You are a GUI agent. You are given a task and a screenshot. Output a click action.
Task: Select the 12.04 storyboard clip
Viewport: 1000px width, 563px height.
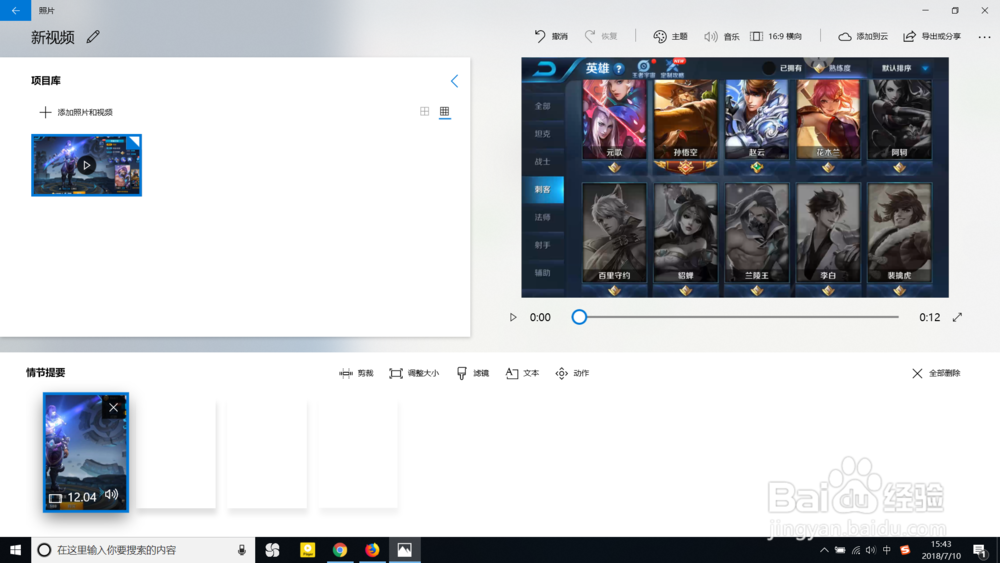85,452
